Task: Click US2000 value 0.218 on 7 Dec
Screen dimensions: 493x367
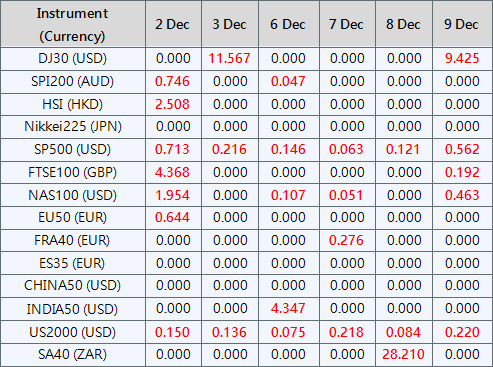Action: 346,332
